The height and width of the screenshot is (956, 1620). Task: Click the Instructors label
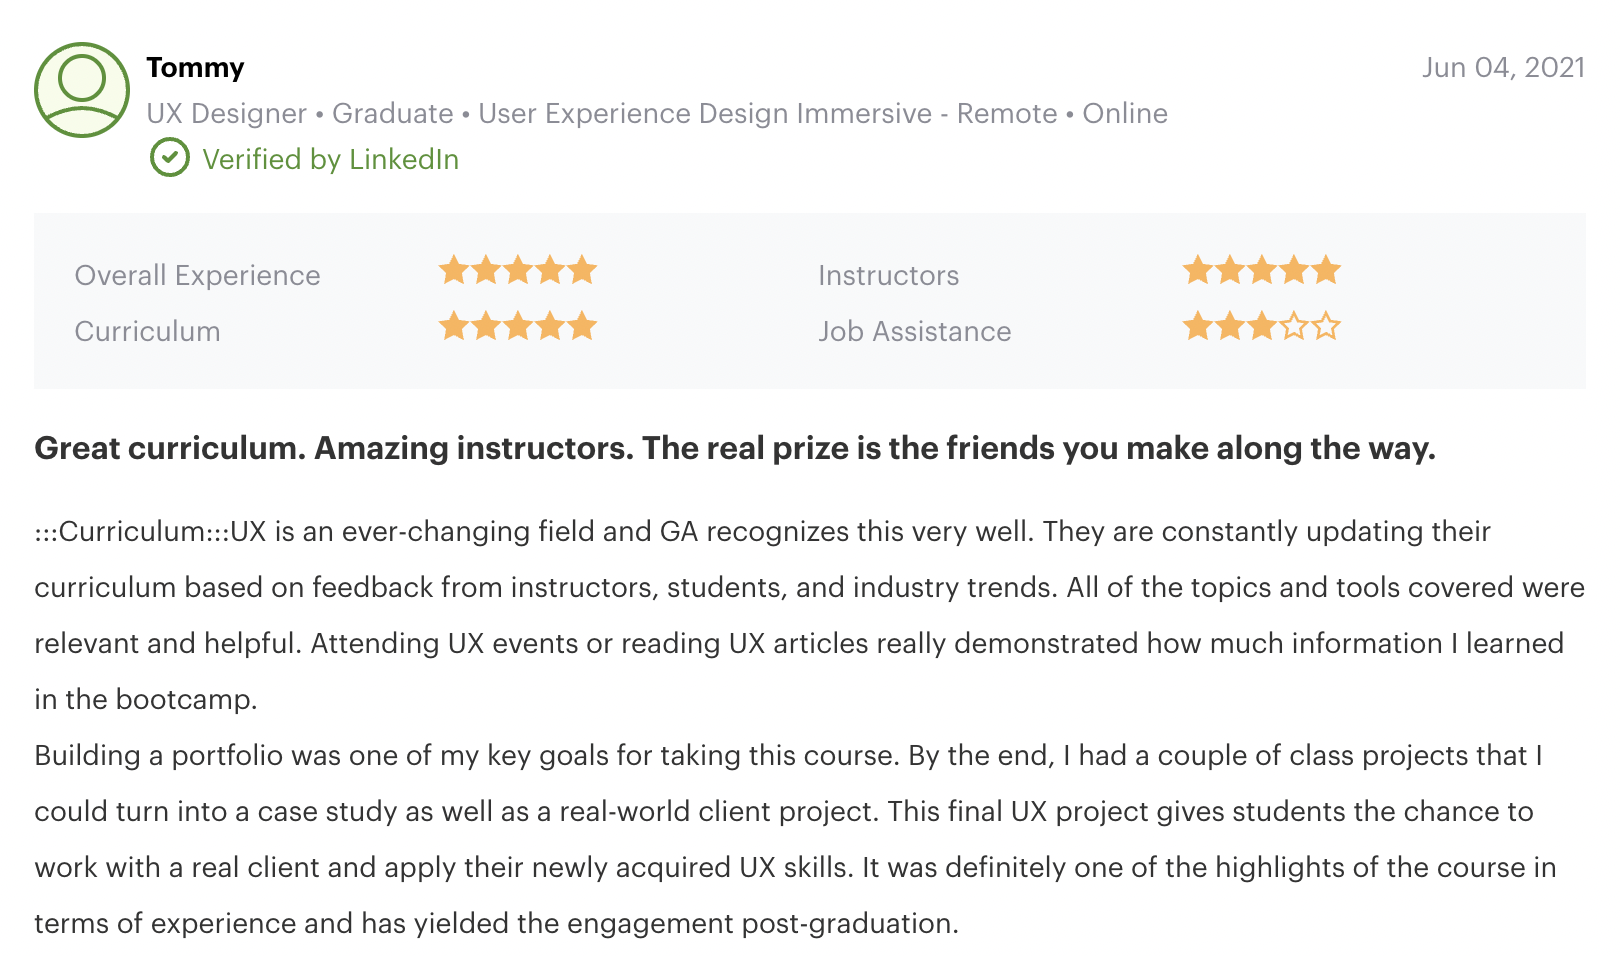[x=888, y=275]
